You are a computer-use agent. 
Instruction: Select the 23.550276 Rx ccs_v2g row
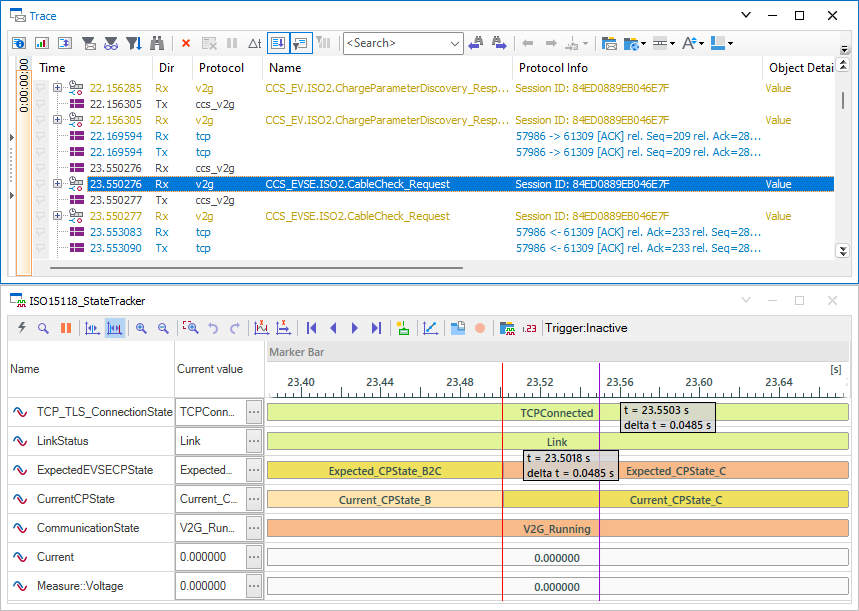[x=433, y=168]
